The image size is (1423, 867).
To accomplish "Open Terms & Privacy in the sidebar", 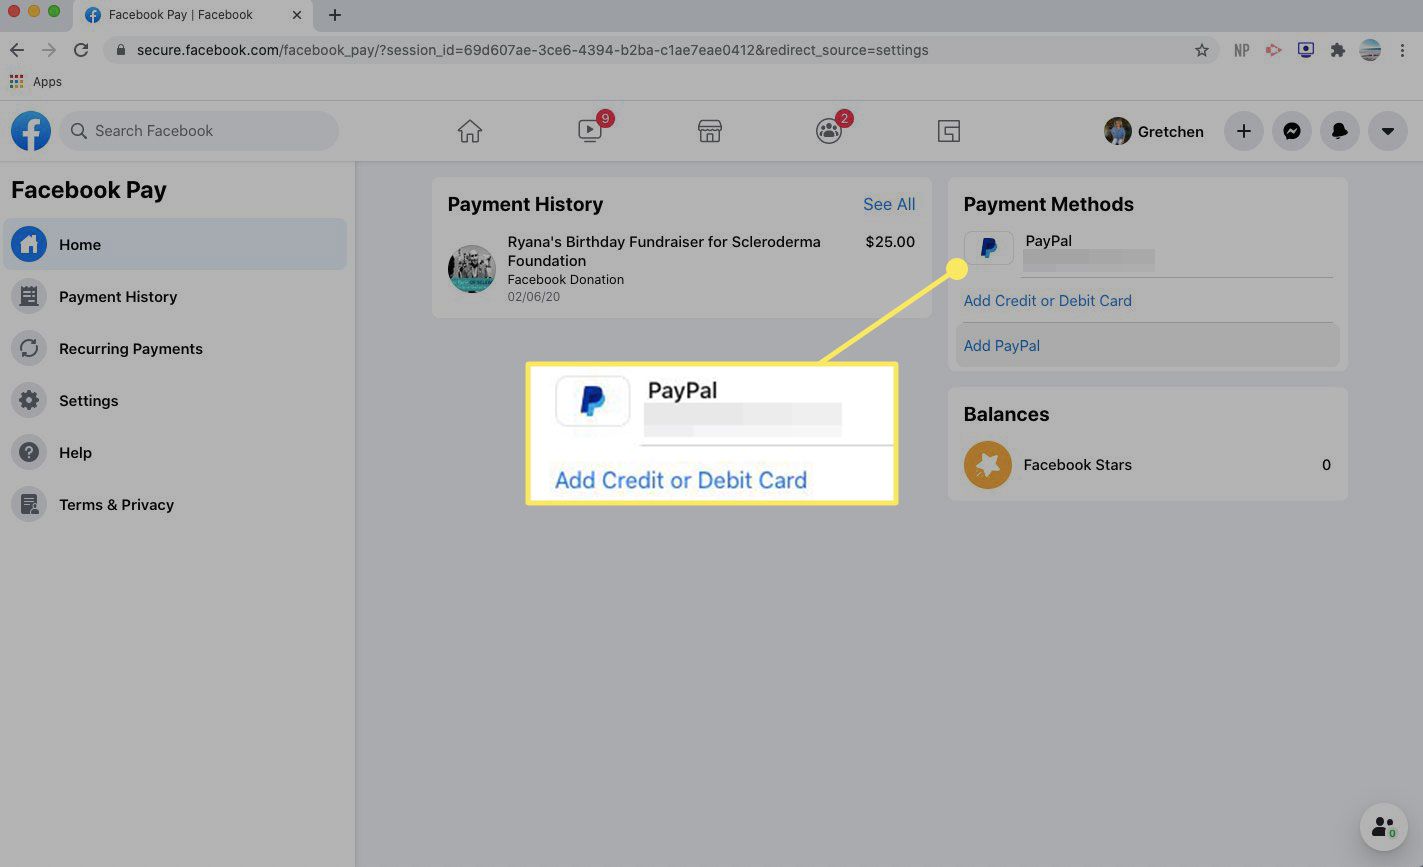I will [x=116, y=505].
